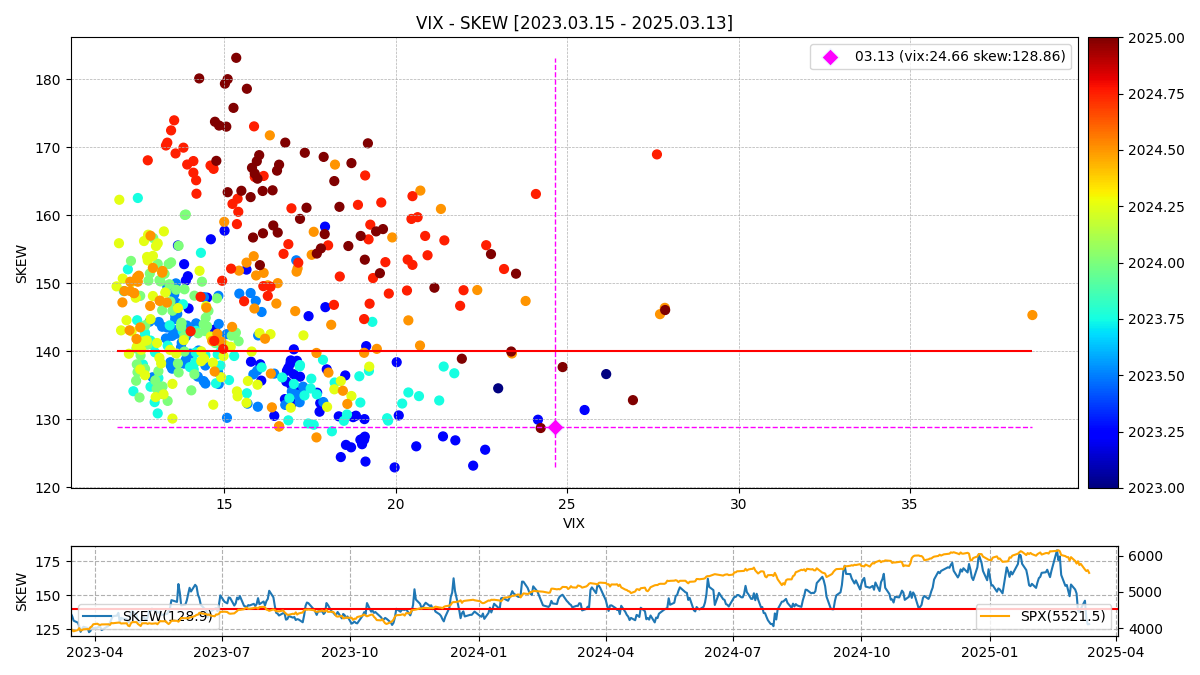Click the 'VIX' x-axis label
This screenshot has width=1200, height=675.
[x=574, y=523]
